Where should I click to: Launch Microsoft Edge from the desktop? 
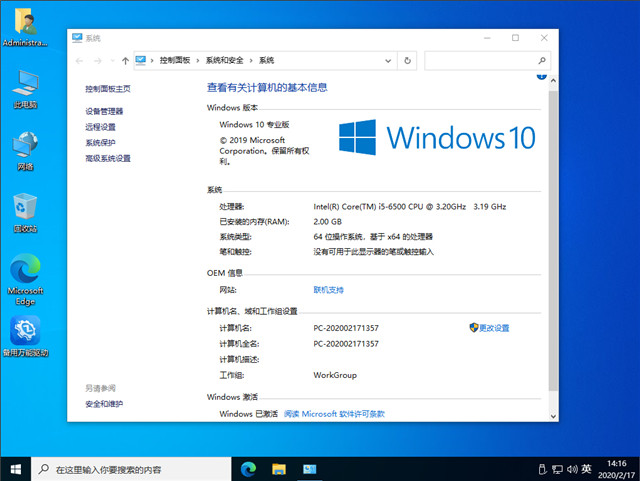(x=25, y=280)
